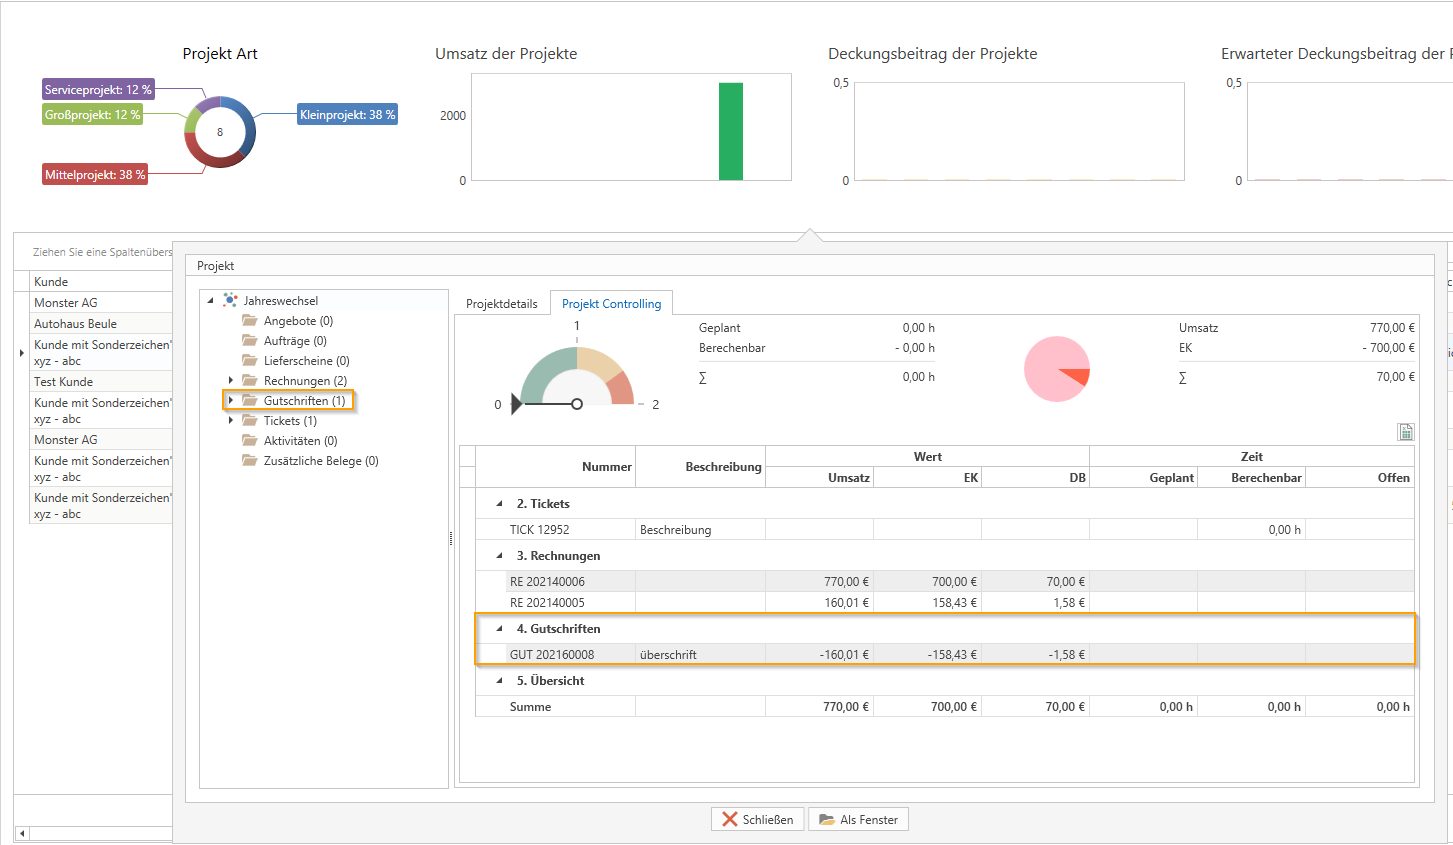Open the Aktivitäten (0) folder
This screenshot has width=1453, height=845.
[x=300, y=441]
